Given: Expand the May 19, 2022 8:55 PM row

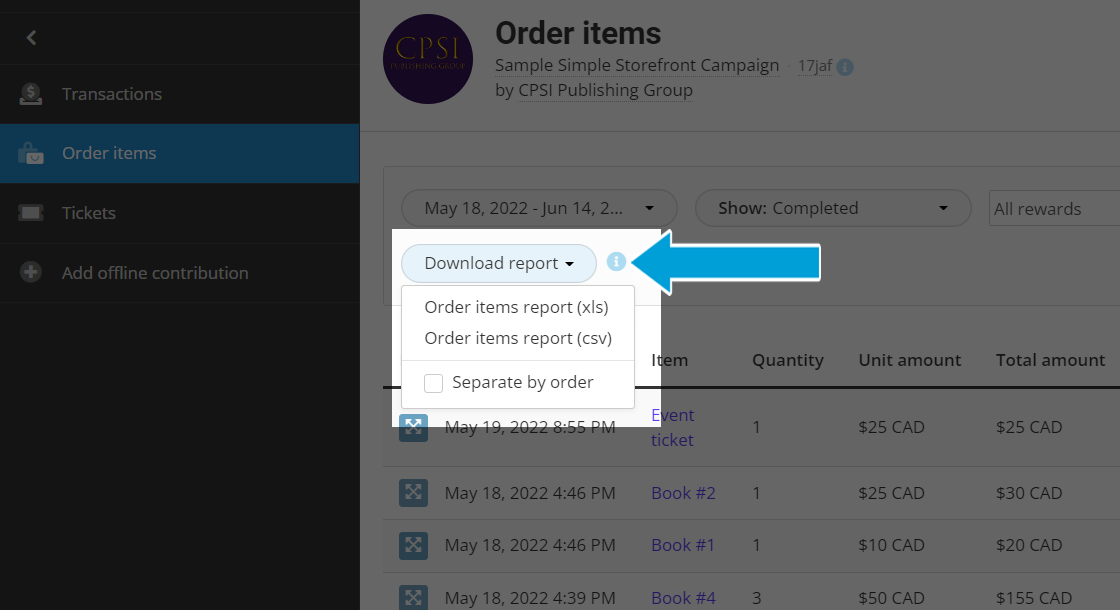Looking at the screenshot, I should click(413, 427).
